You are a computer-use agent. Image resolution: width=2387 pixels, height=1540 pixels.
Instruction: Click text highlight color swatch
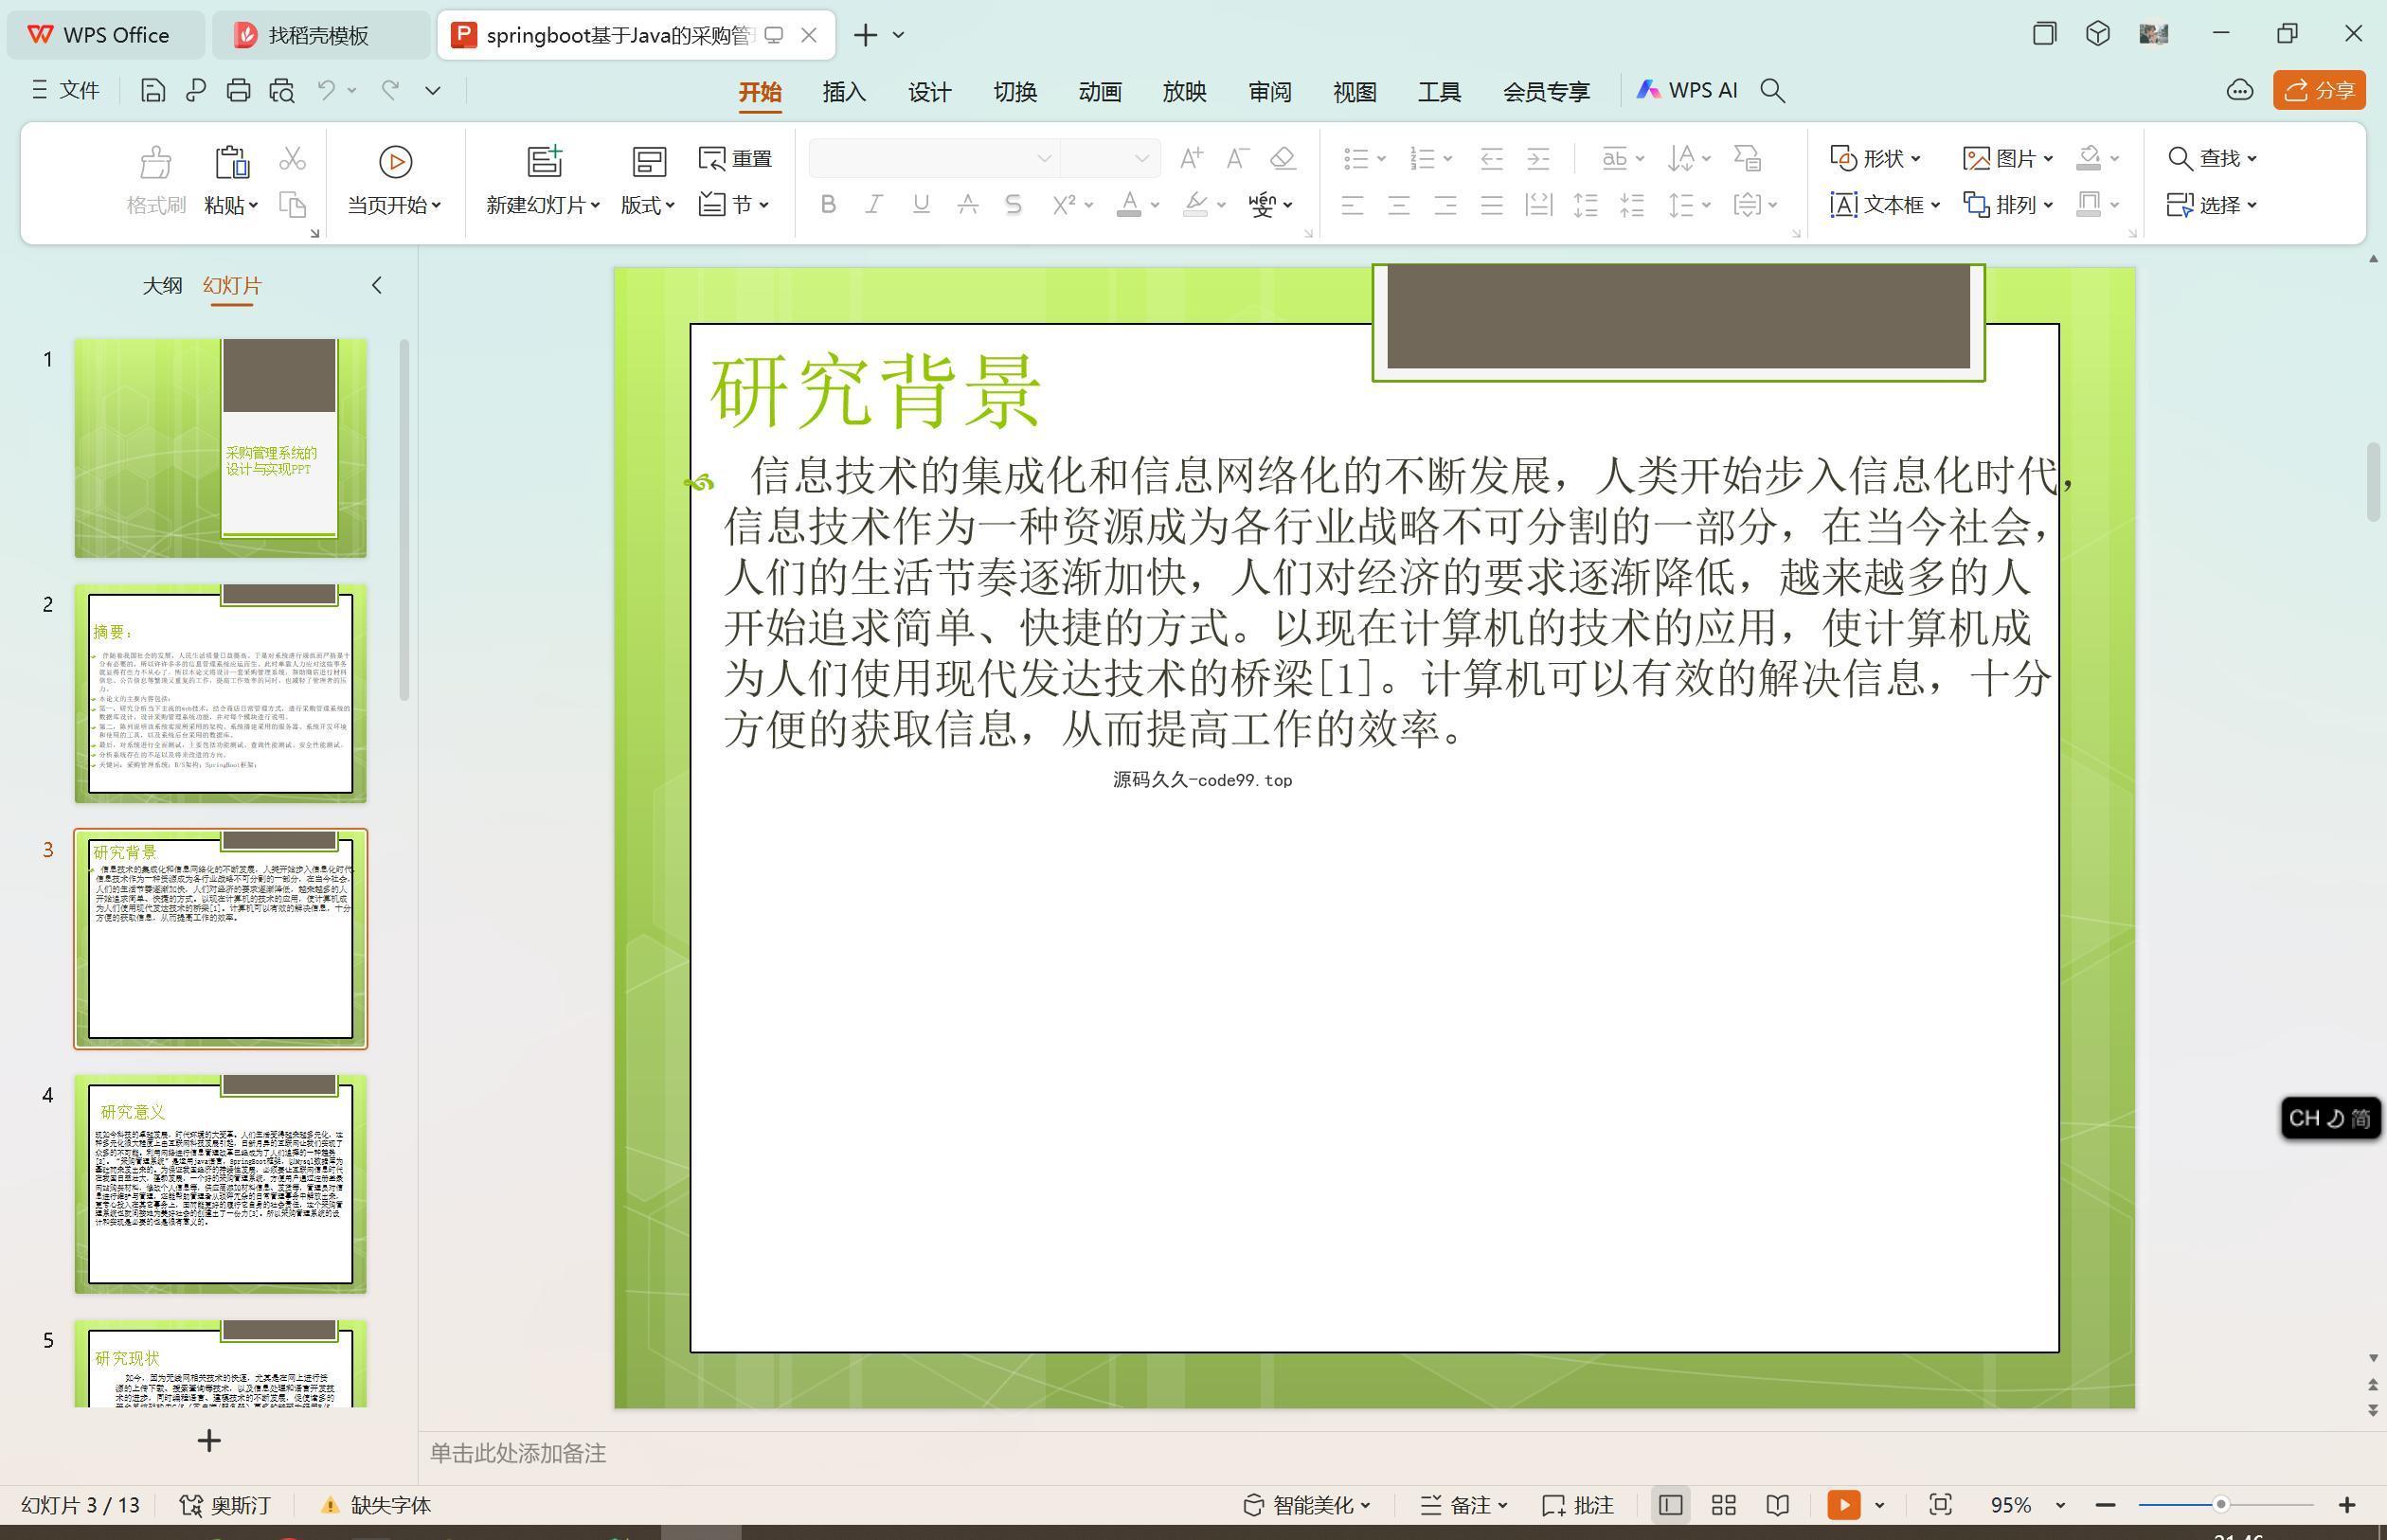click(x=1196, y=205)
